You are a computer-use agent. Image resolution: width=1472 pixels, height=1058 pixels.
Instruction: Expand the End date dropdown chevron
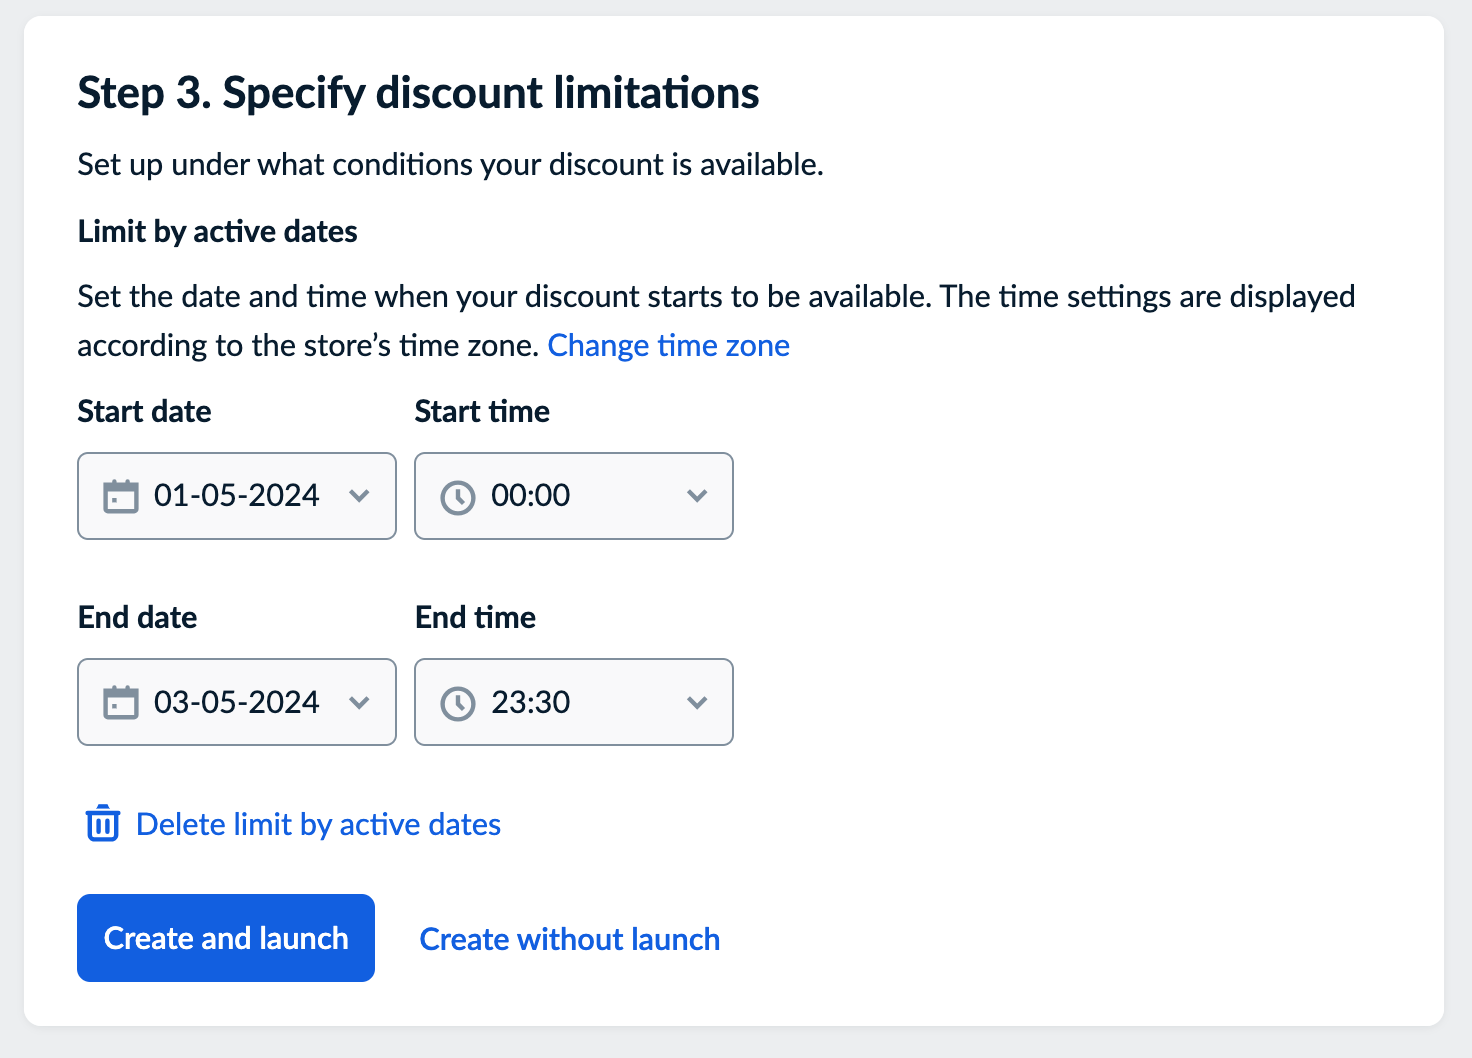click(360, 702)
